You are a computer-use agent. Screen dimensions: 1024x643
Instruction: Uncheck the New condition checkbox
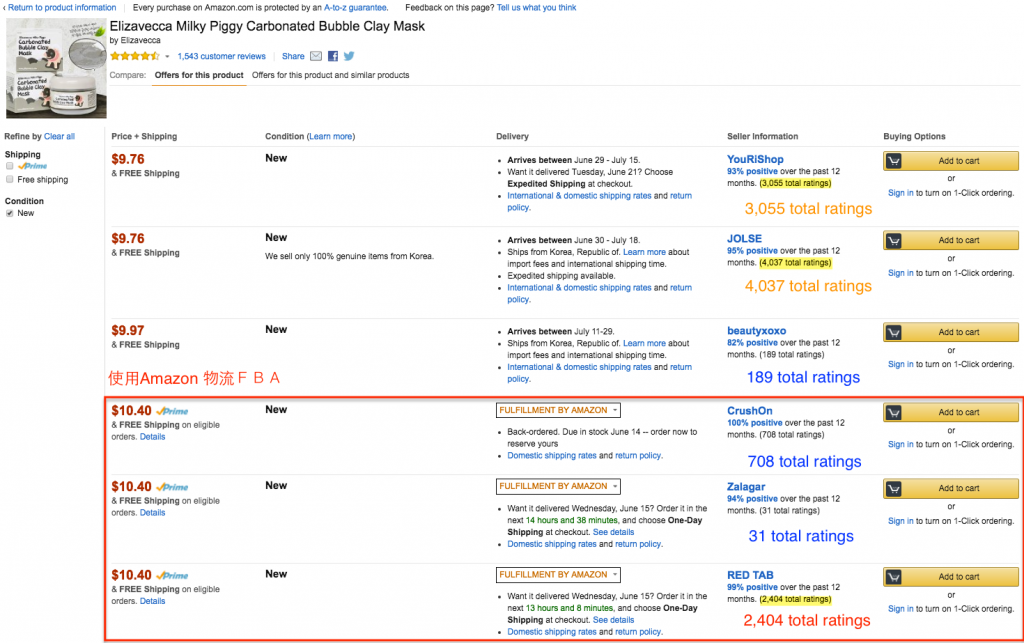point(10,213)
